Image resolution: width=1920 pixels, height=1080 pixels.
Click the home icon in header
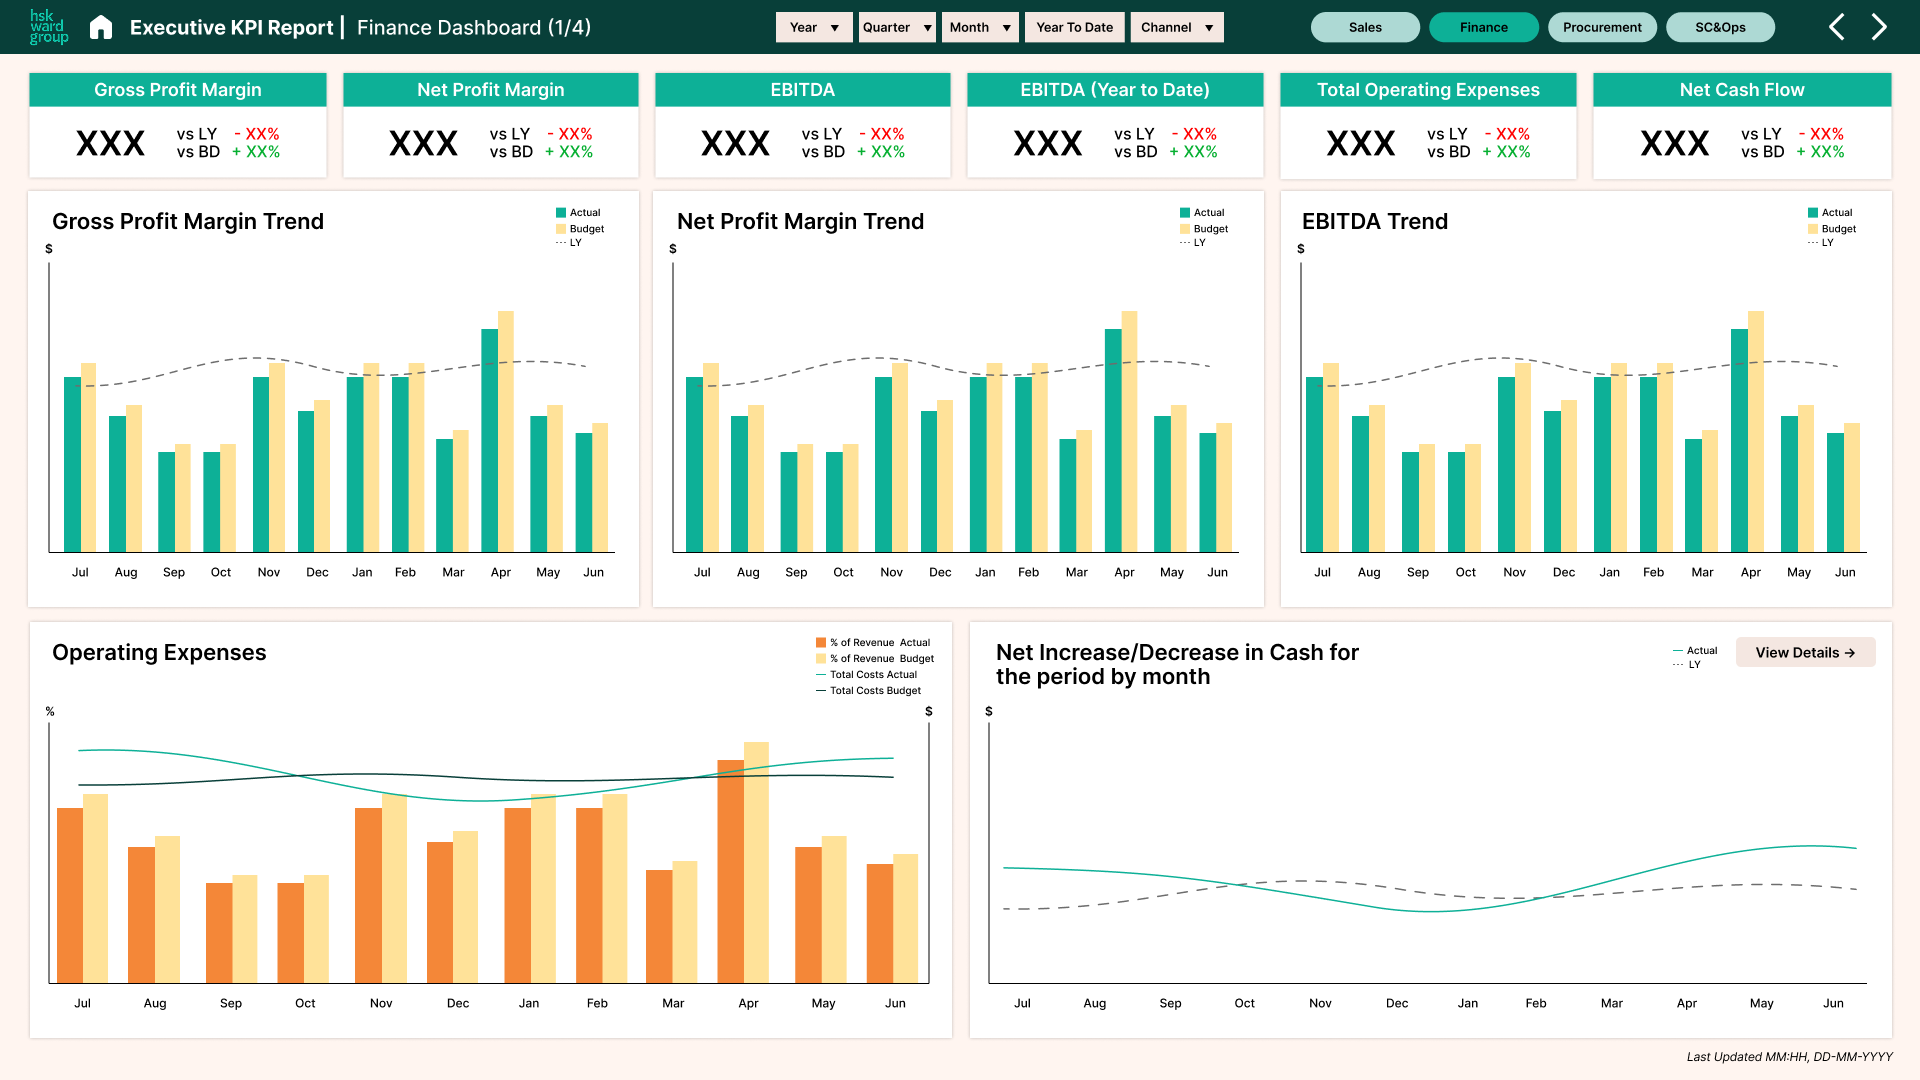(x=101, y=27)
